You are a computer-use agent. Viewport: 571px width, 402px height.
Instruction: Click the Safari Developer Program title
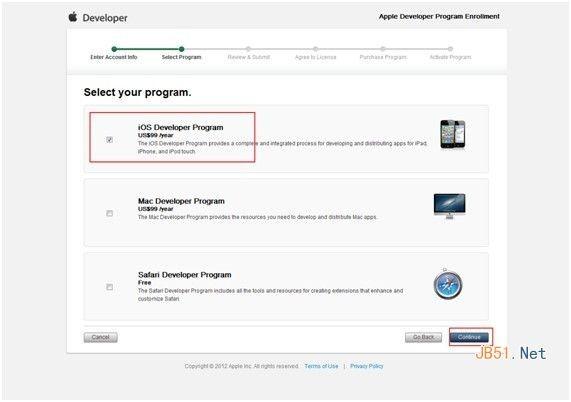[185, 275]
